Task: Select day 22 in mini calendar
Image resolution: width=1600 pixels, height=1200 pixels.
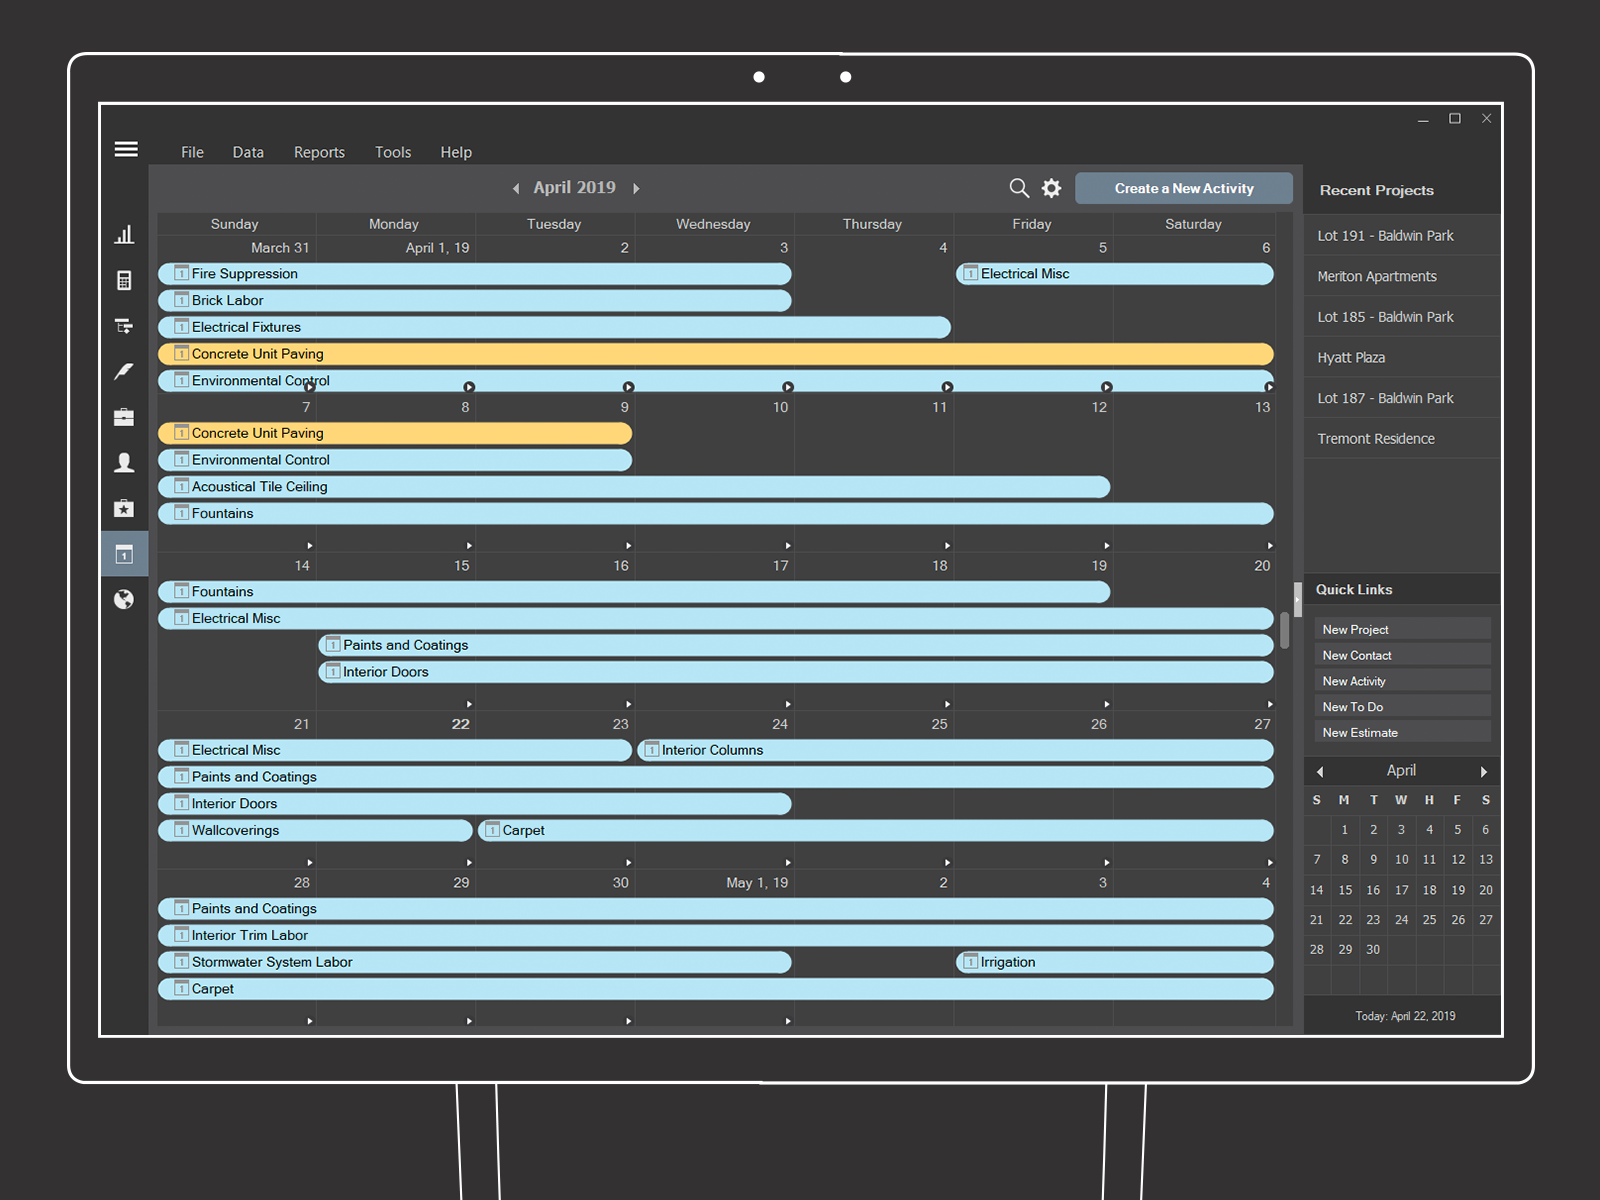Action: [1345, 920]
